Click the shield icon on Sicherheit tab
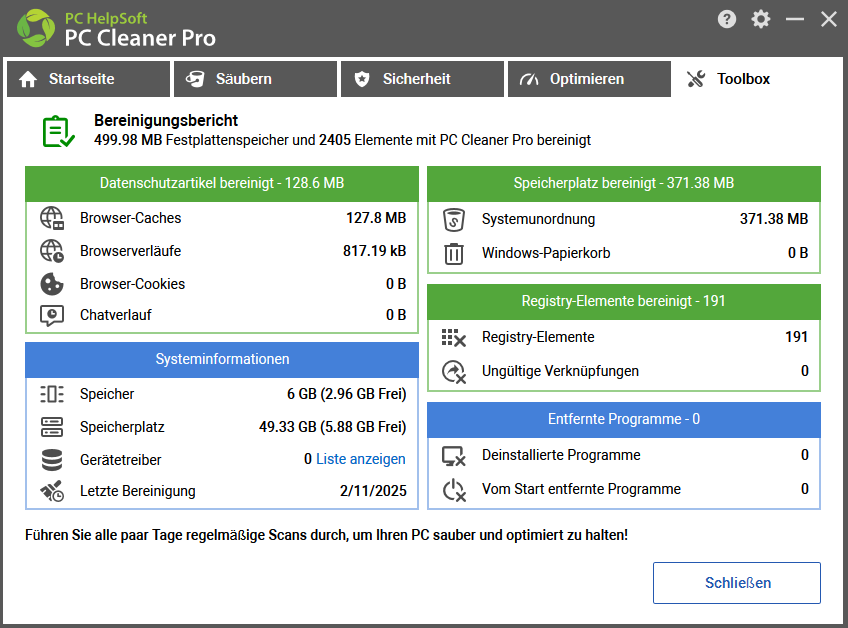848x628 pixels. click(362, 80)
